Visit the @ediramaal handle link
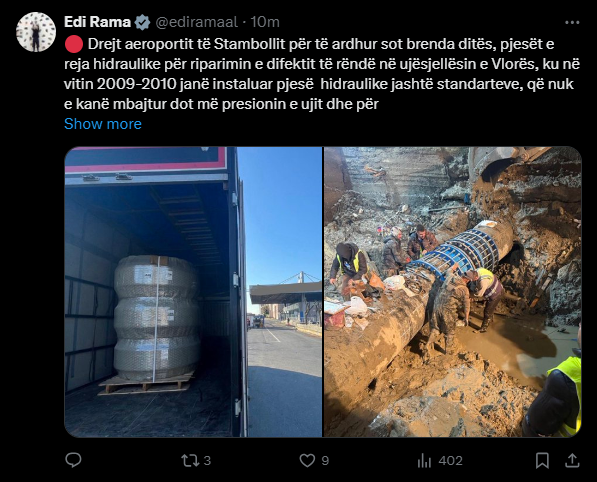Viewport: 597px width, 482px height. click(196, 22)
